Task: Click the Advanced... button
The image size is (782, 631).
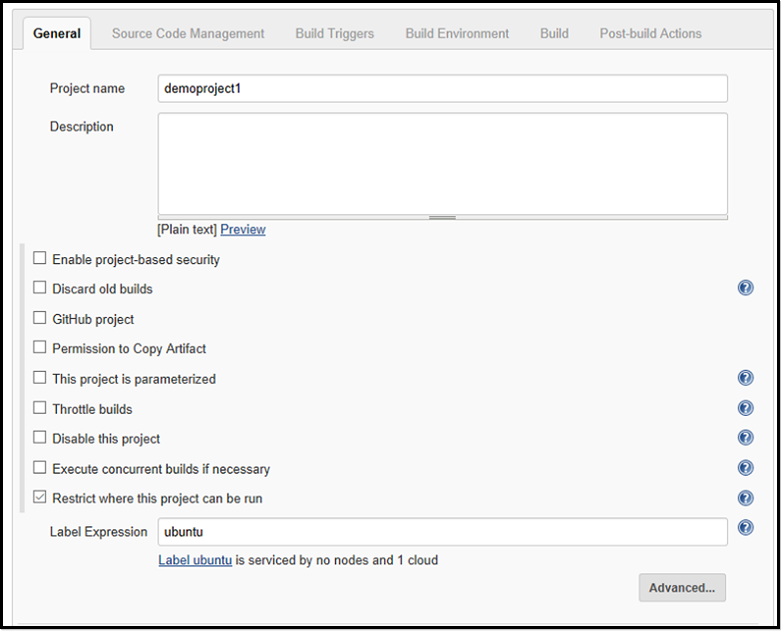Action: pyautogui.click(x=682, y=588)
